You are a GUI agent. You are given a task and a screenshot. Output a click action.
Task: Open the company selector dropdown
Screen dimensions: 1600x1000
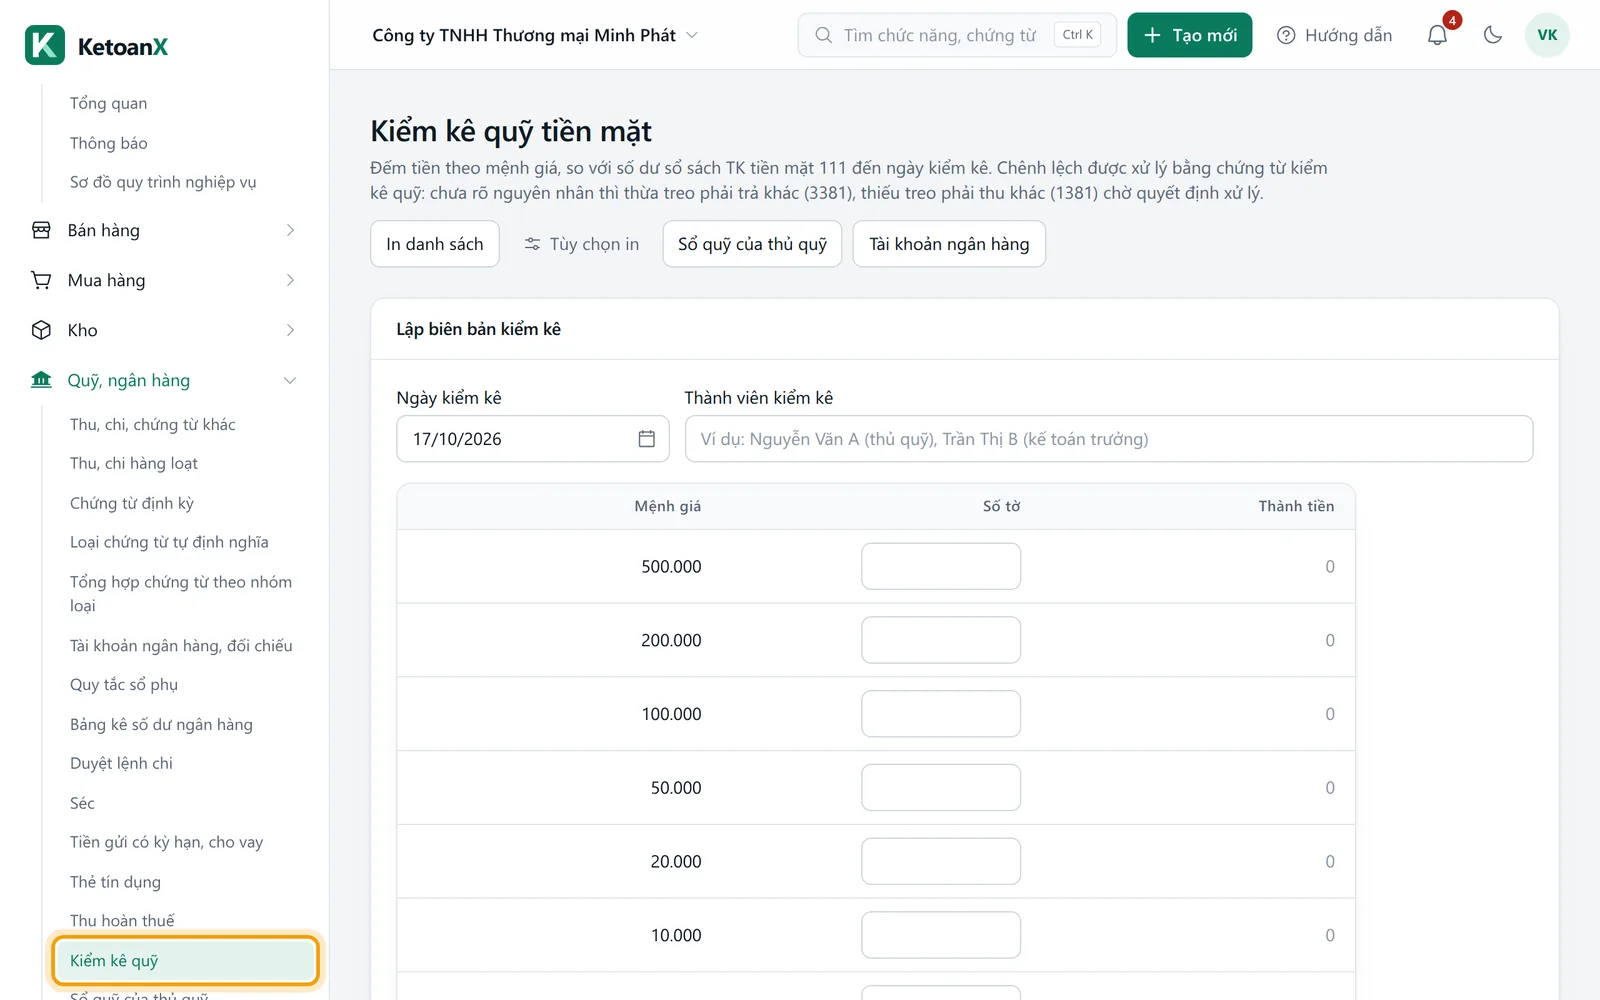click(535, 35)
